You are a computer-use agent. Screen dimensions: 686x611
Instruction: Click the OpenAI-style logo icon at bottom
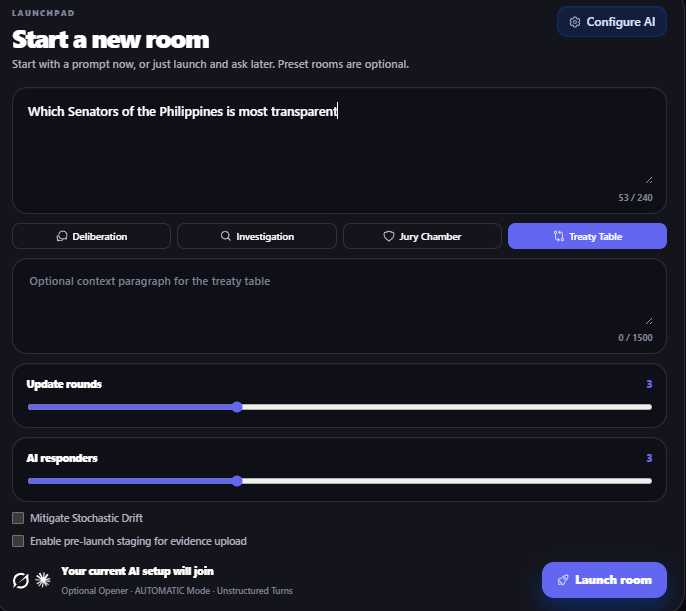pyautogui.click(x=21, y=580)
